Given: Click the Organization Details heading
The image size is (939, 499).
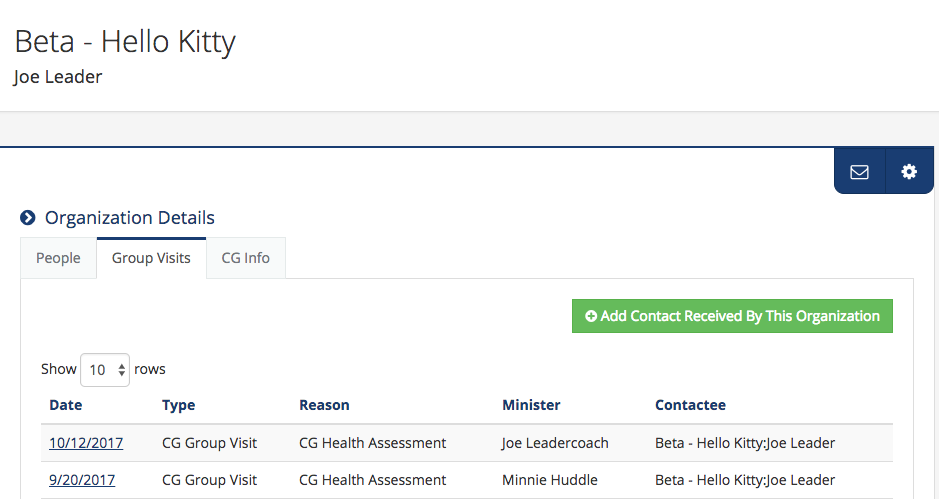Looking at the screenshot, I should pos(130,217).
